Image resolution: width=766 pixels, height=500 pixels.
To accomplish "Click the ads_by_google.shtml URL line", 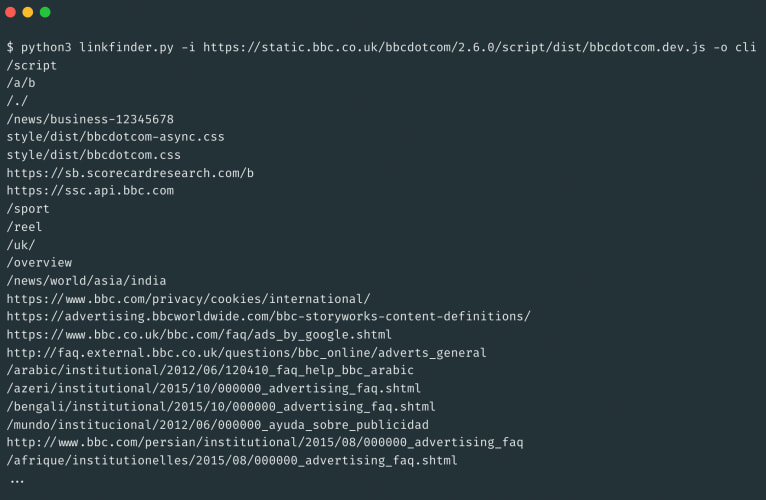I will pos(199,335).
